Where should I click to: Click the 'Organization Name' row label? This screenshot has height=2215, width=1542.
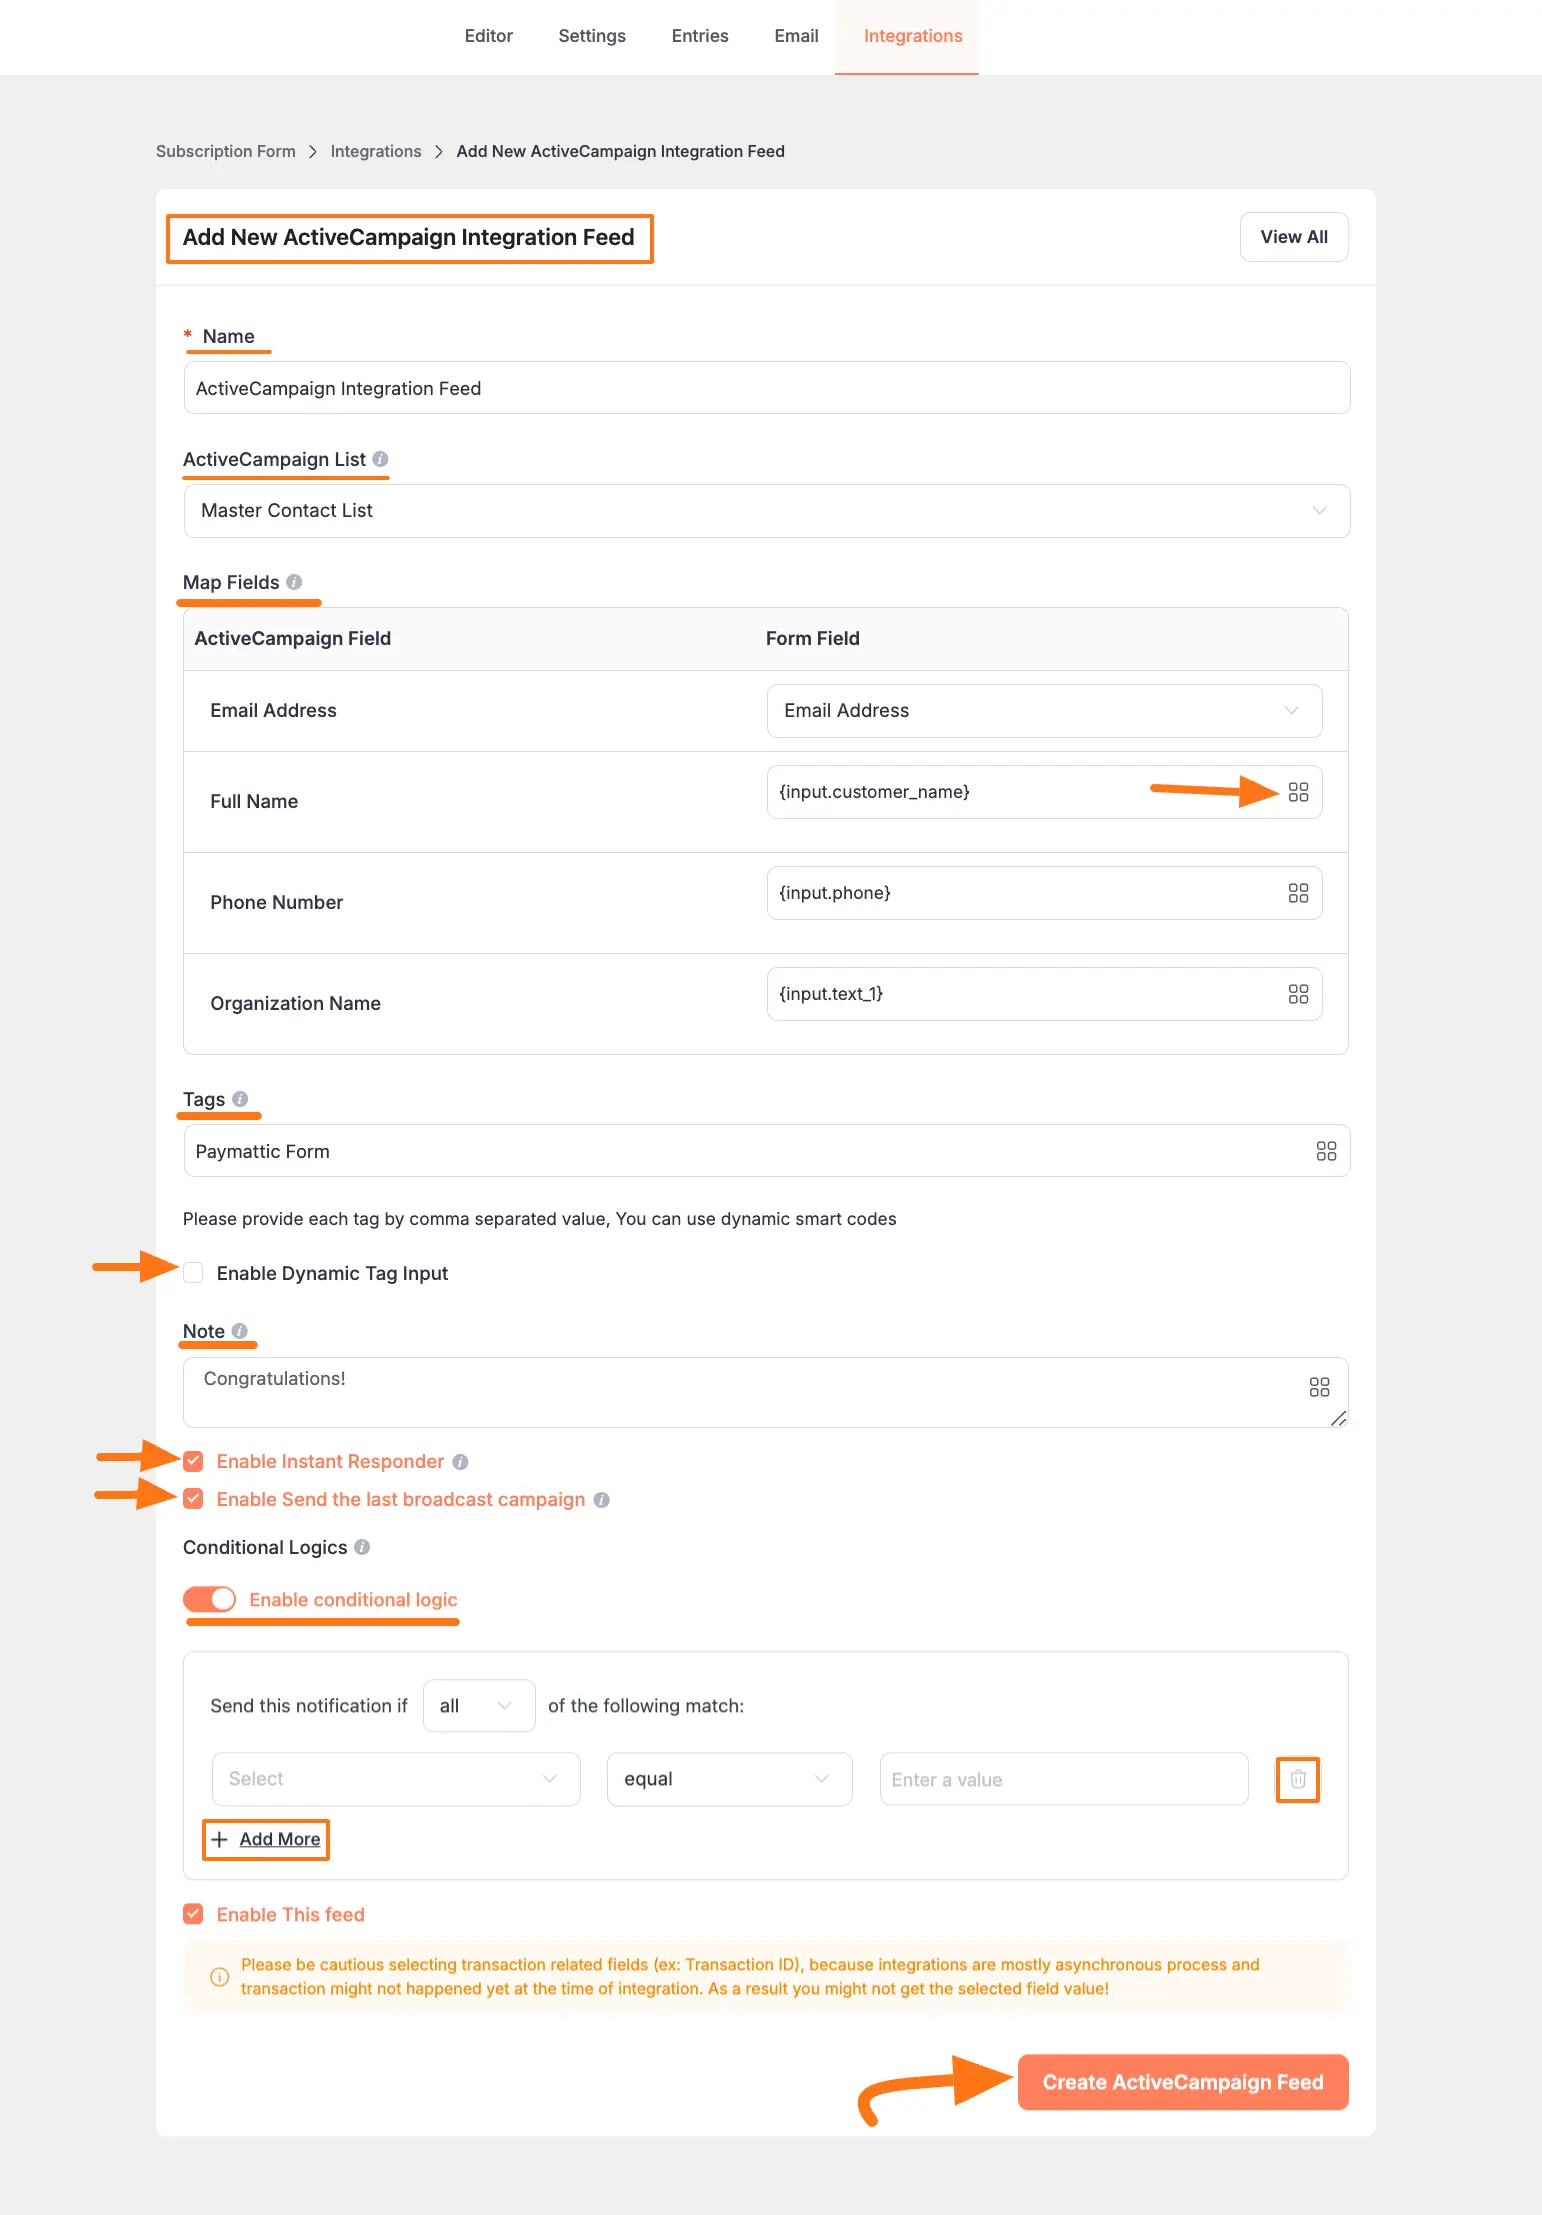[x=295, y=1003]
